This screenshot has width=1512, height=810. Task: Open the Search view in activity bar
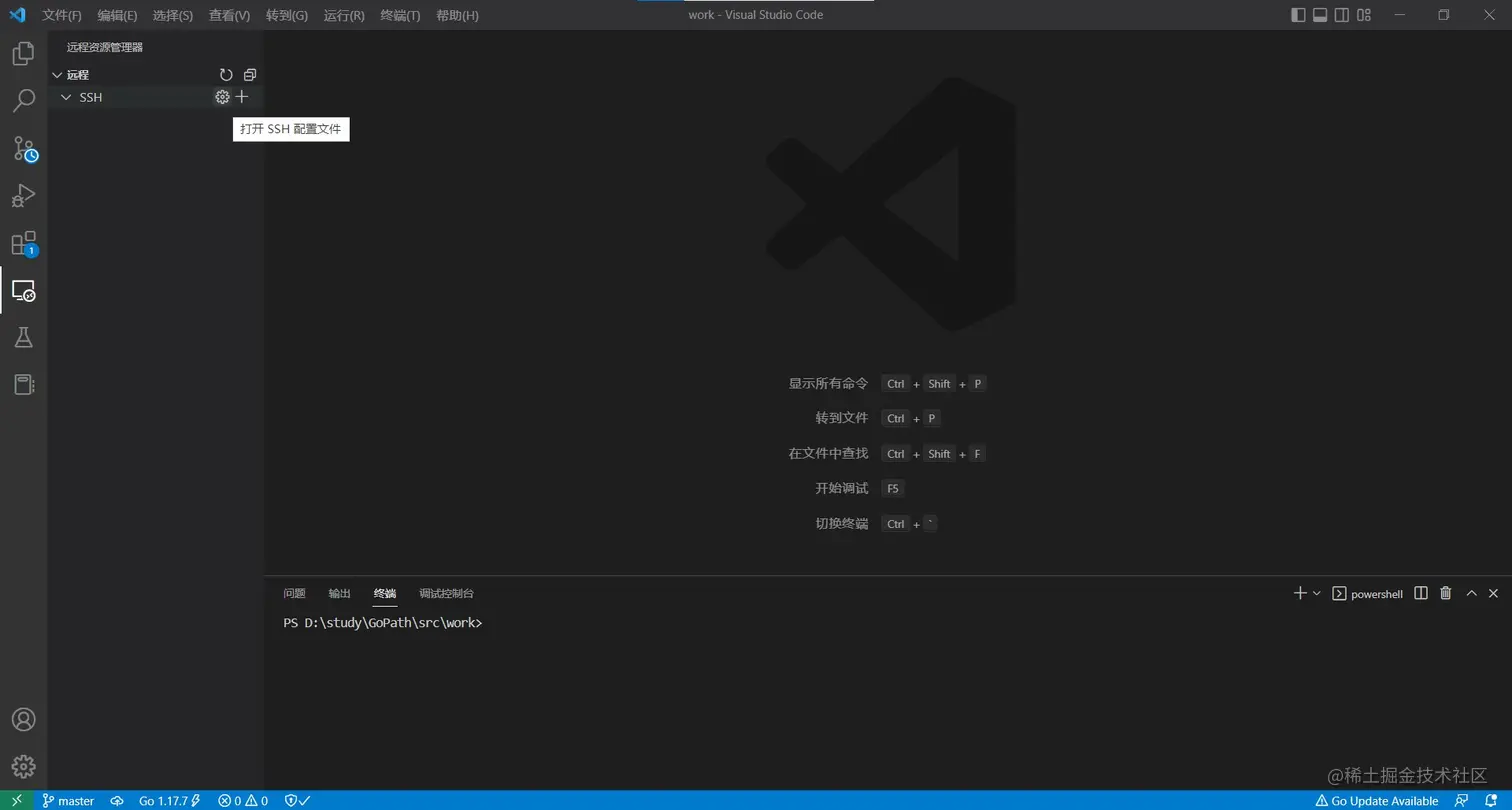point(23,100)
